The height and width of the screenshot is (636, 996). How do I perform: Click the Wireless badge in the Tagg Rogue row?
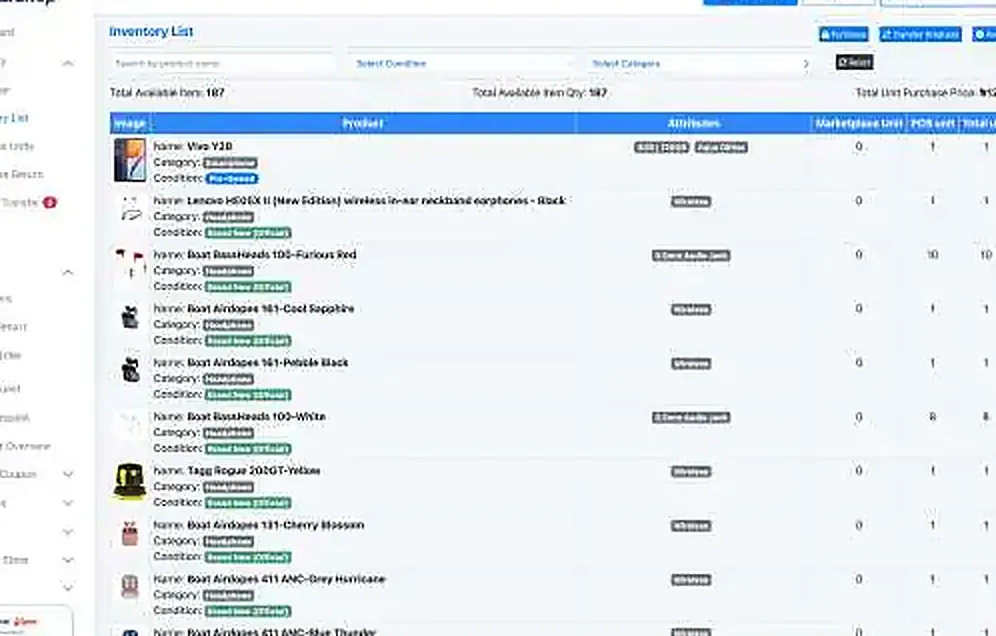tap(690, 471)
